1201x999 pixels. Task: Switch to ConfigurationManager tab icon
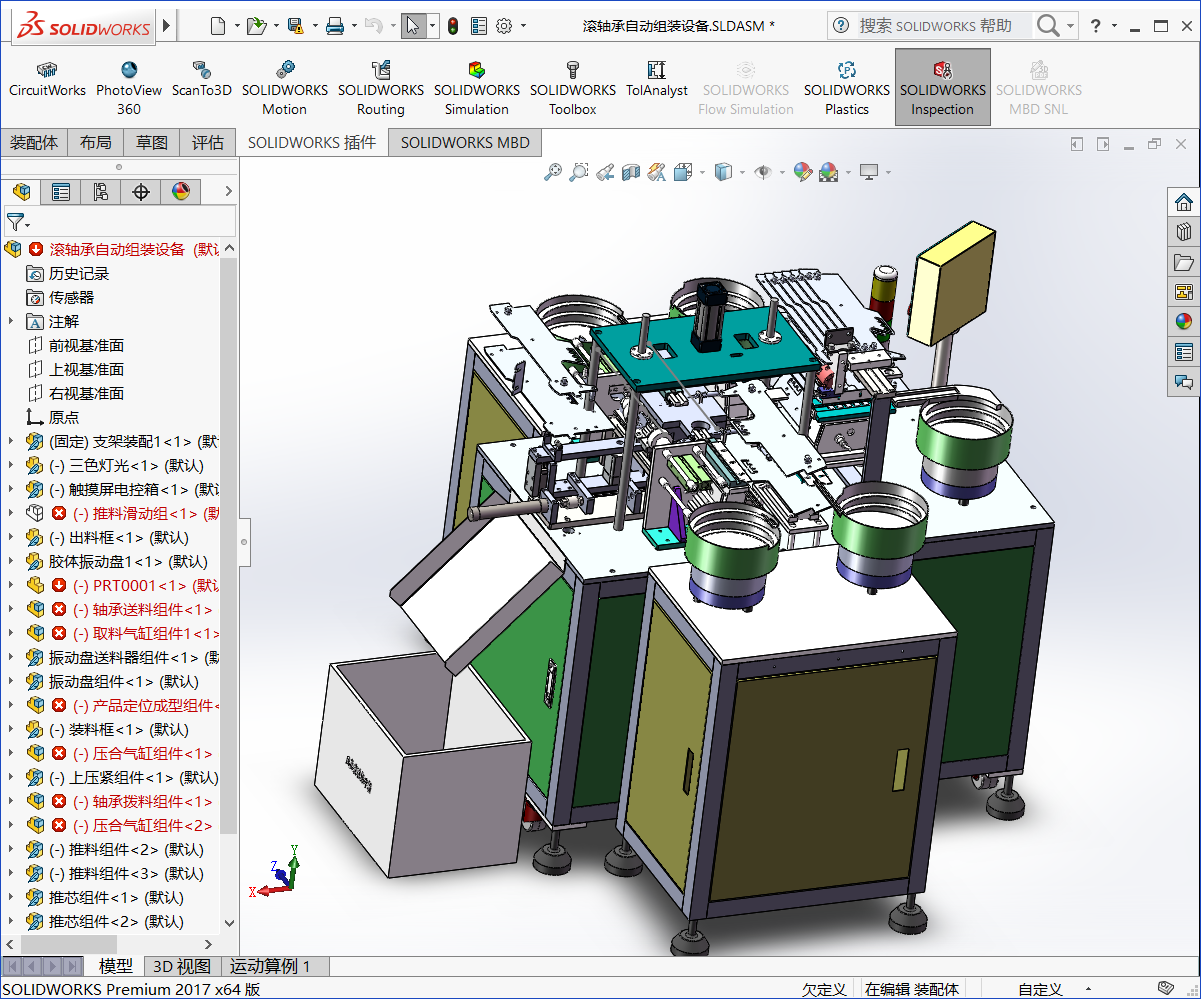(101, 191)
